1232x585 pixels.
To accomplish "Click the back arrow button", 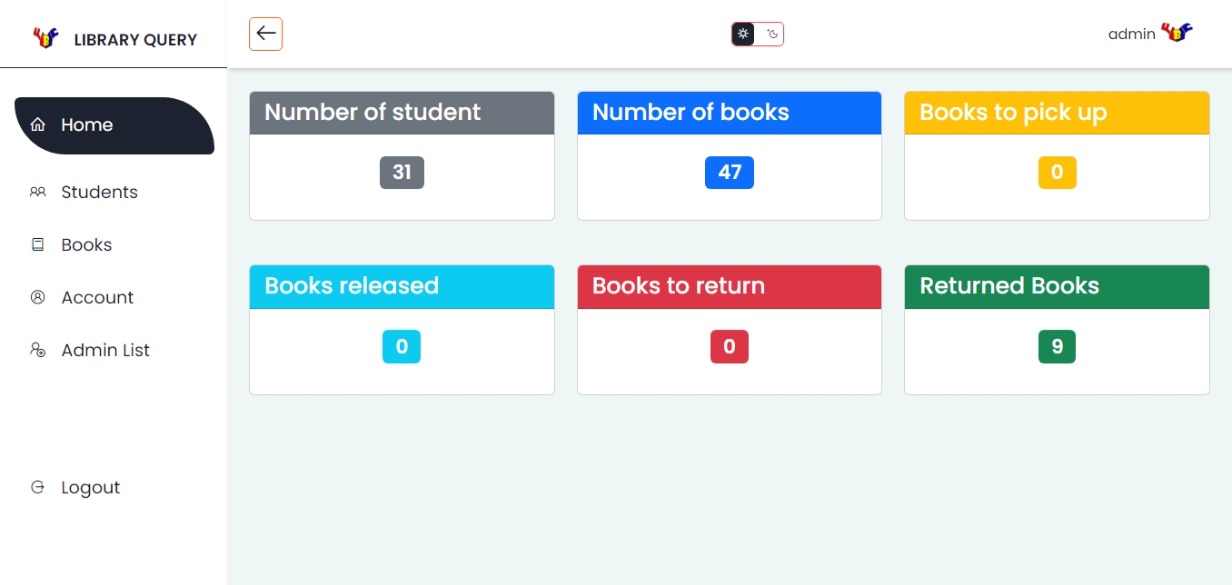I will 266,34.
